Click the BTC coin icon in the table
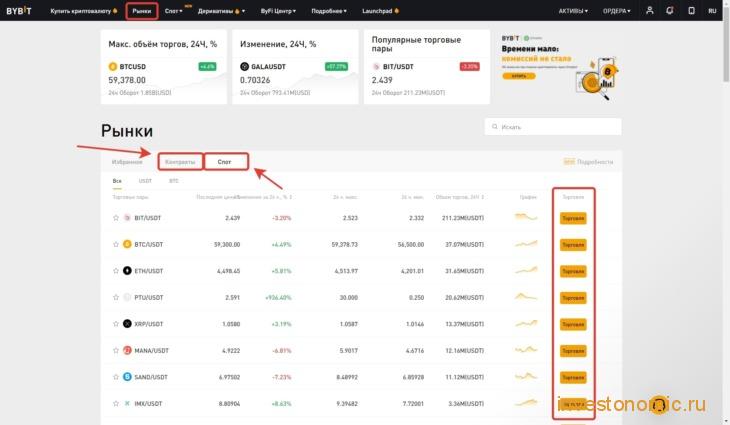Viewport: 730px width, 425px height. pyautogui.click(x=127, y=244)
